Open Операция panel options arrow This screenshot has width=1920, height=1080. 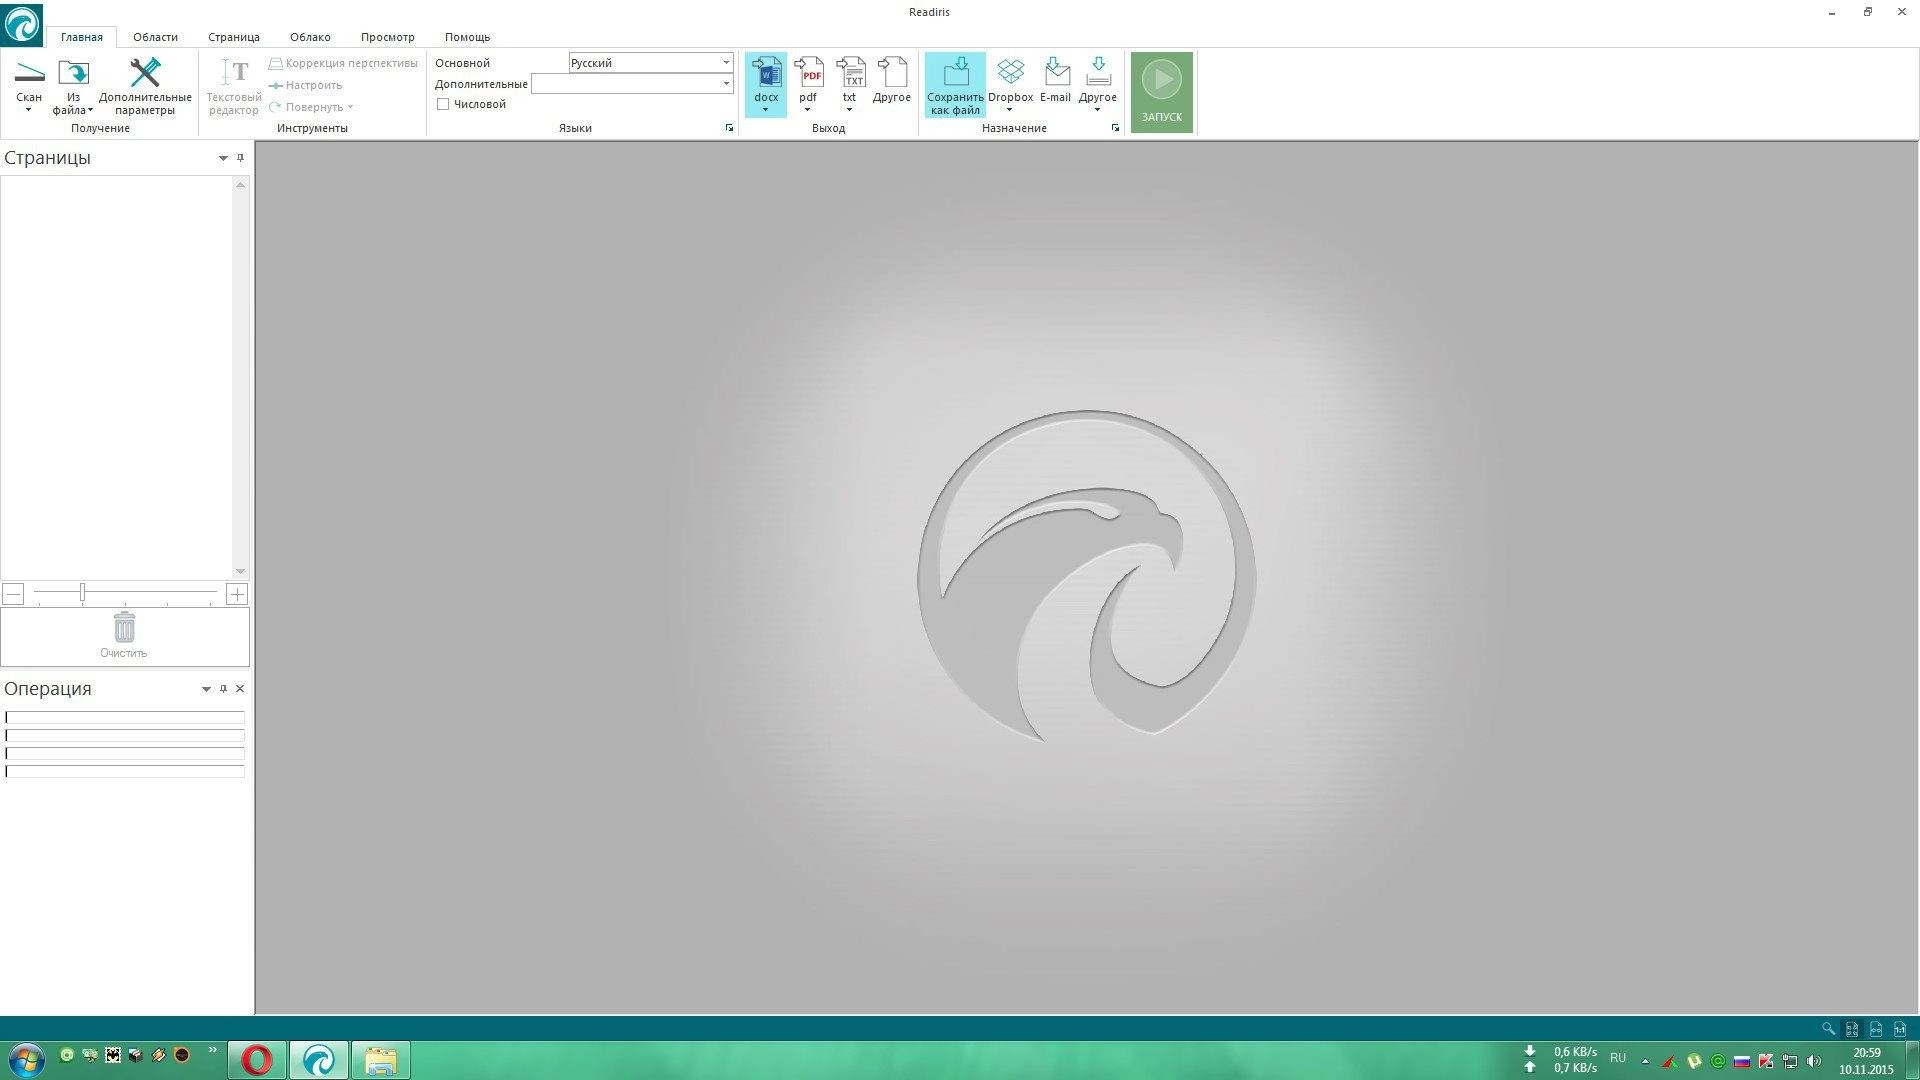(x=206, y=689)
